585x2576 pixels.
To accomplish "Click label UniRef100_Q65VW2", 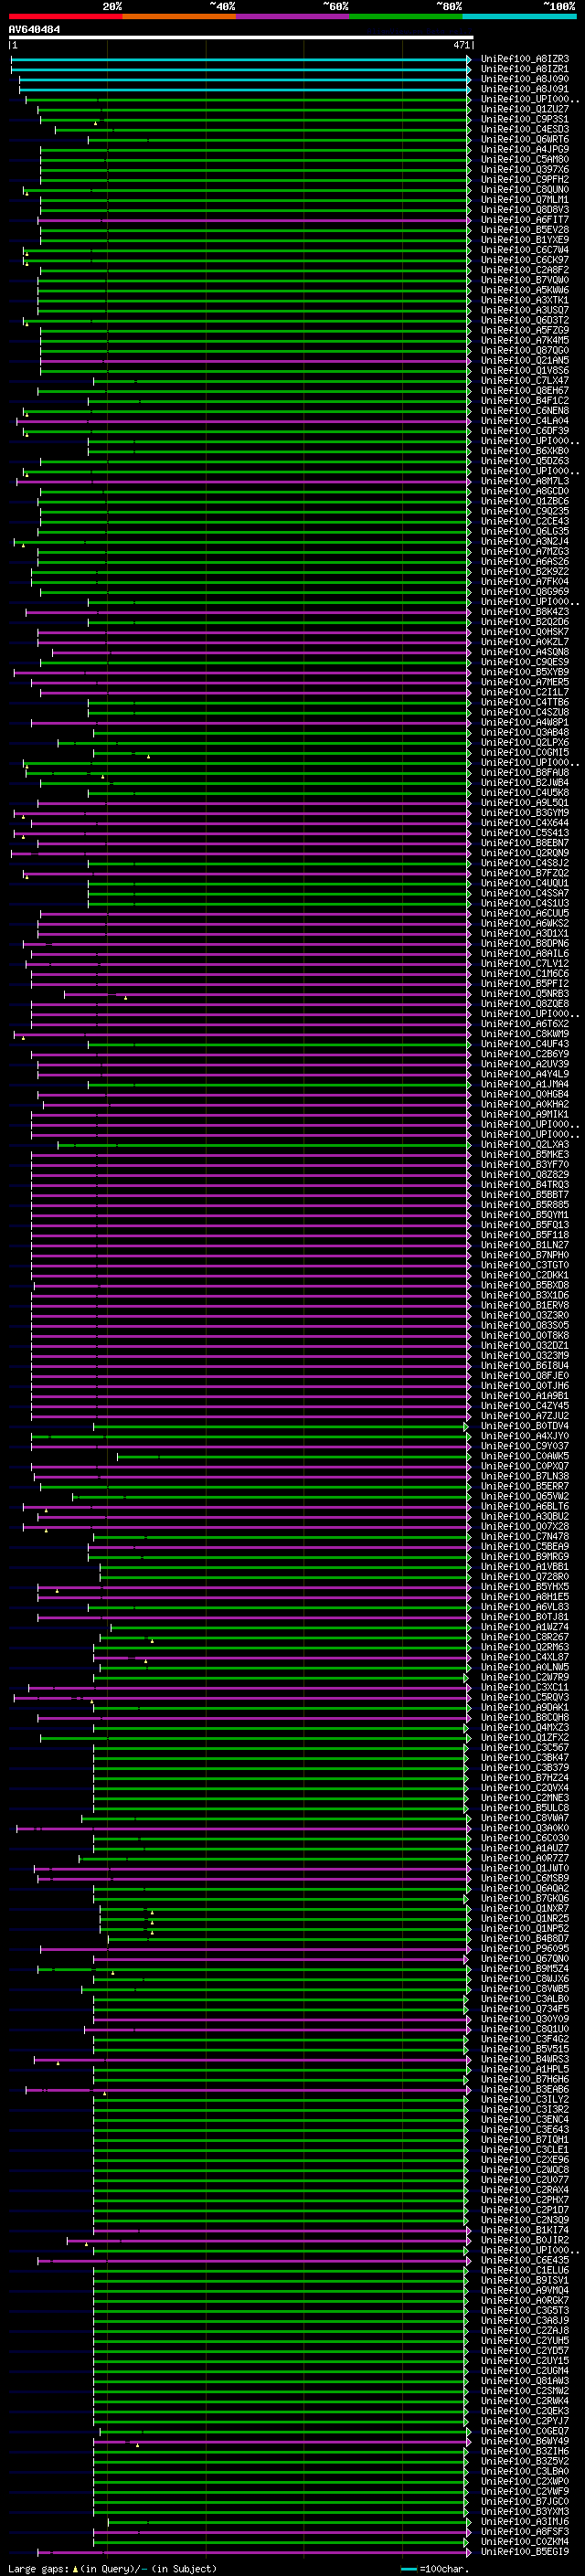I will pos(525,1496).
